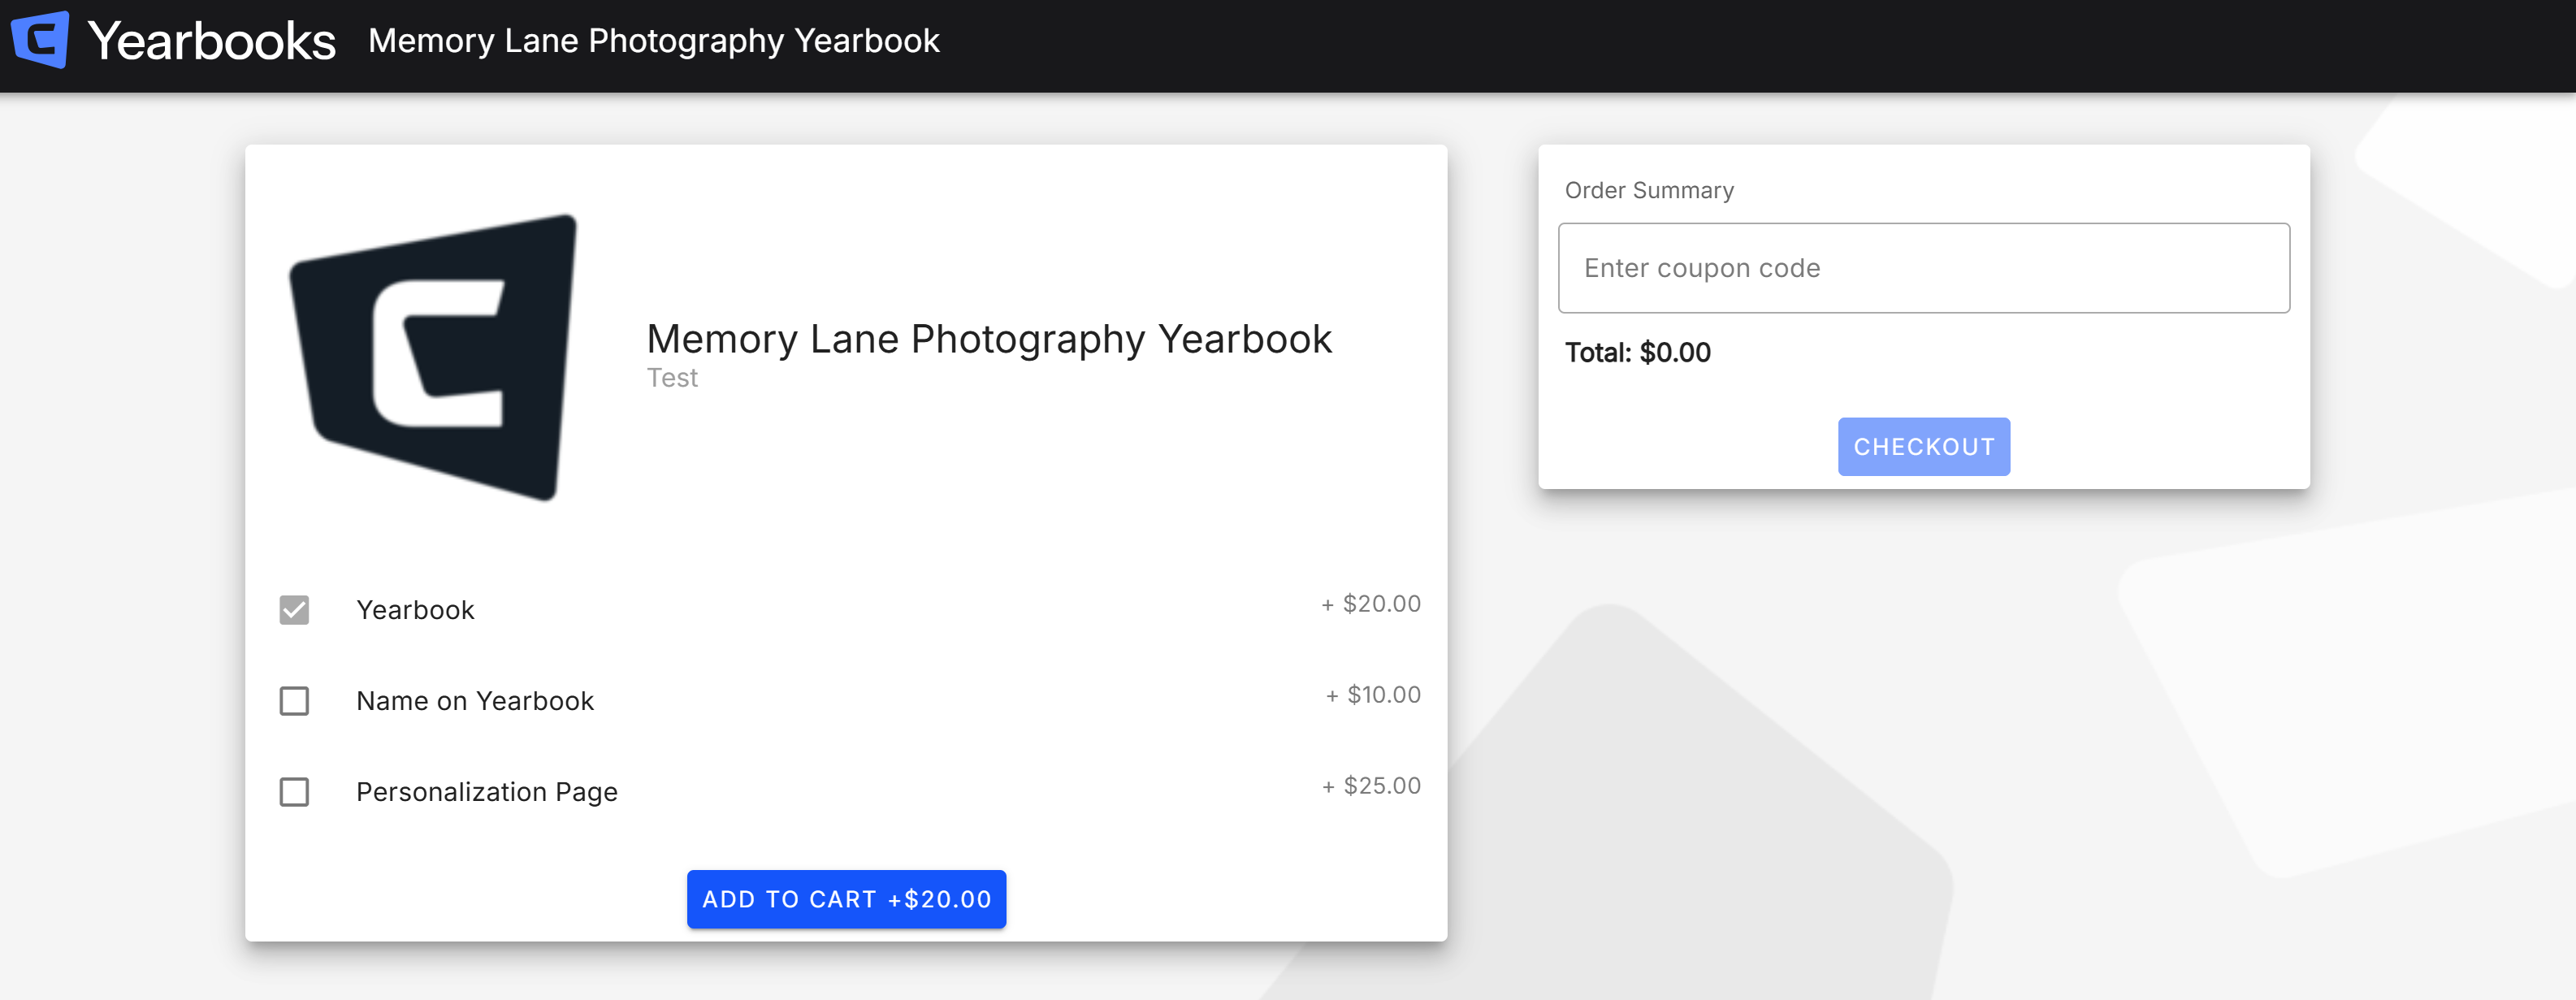The height and width of the screenshot is (1000, 2576).
Task: Click the 'Test' subtitle text
Action: [x=672, y=378]
